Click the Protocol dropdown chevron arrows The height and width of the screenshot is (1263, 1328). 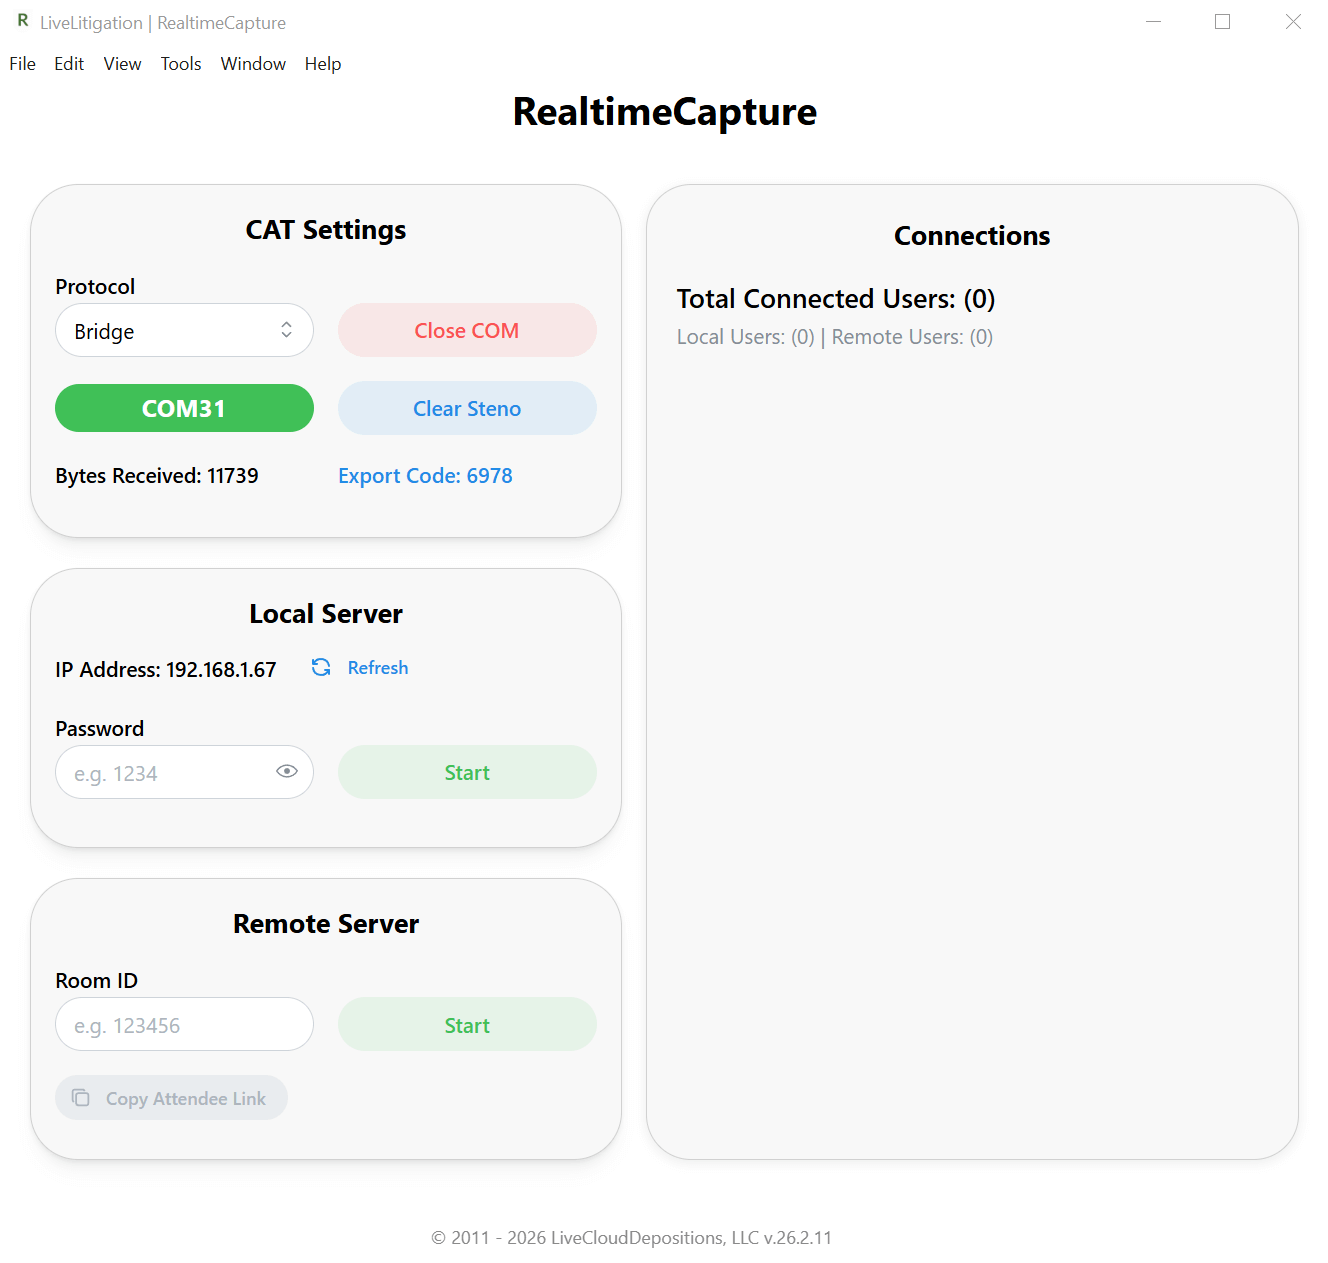tap(287, 330)
